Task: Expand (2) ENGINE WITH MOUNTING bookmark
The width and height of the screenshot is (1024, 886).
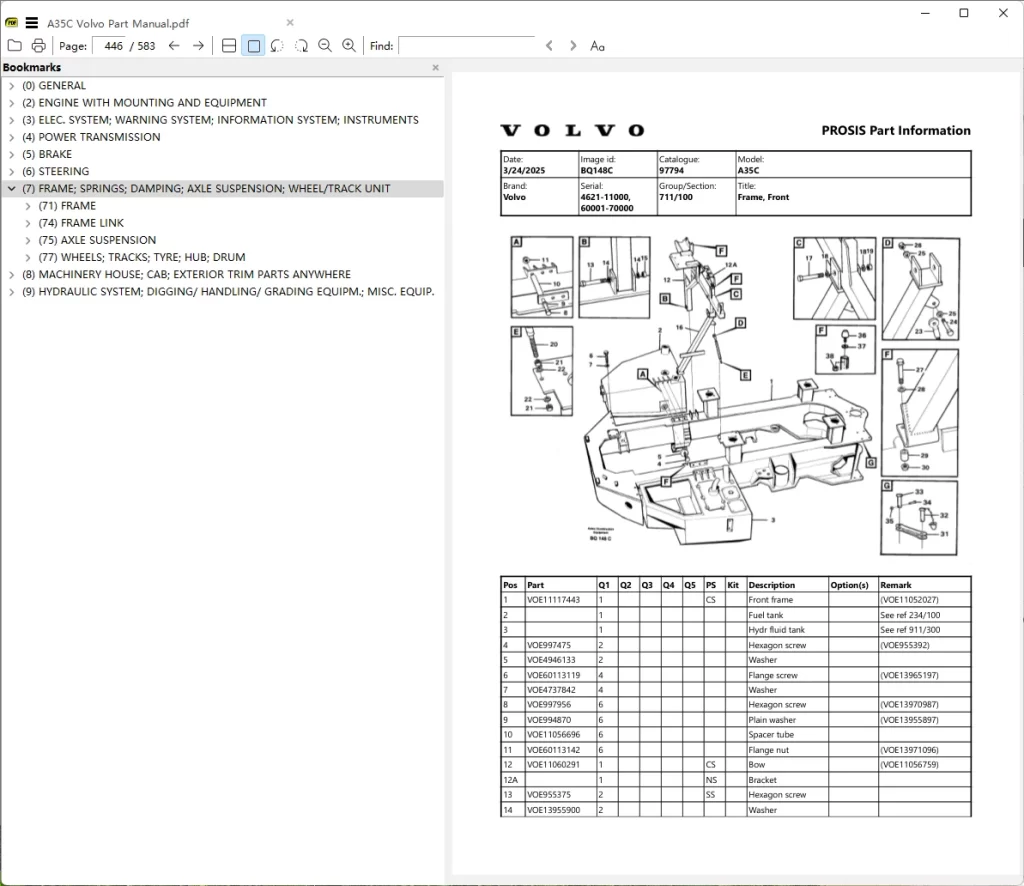Action: pyautogui.click(x=11, y=103)
